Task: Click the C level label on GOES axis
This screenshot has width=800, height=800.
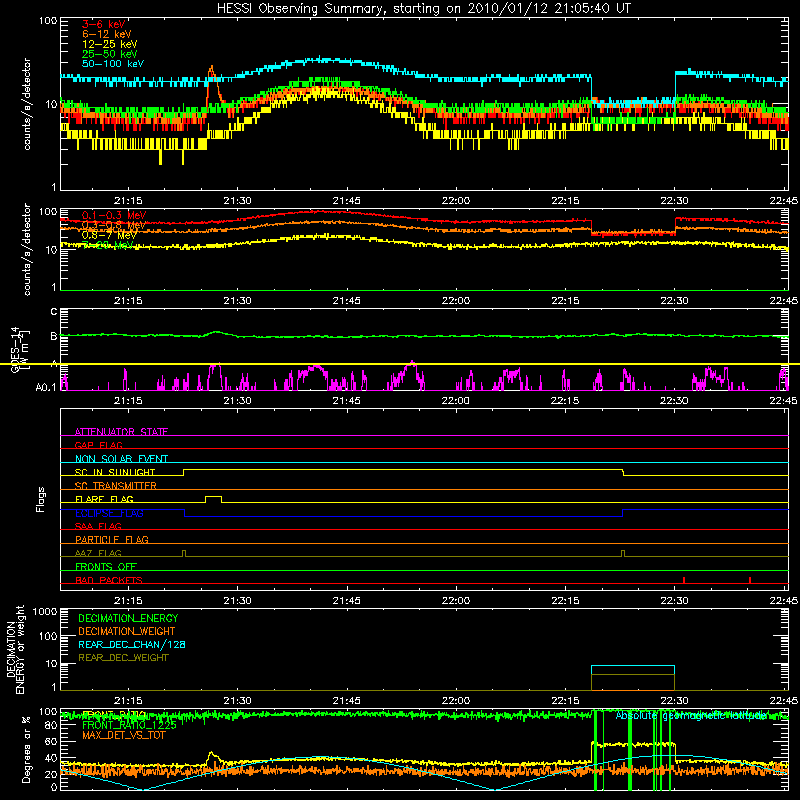Action: [x=54, y=312]
